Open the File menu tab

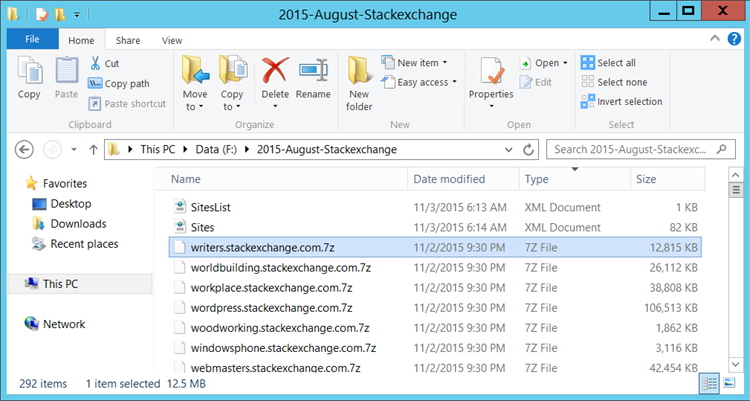(32, 40)
